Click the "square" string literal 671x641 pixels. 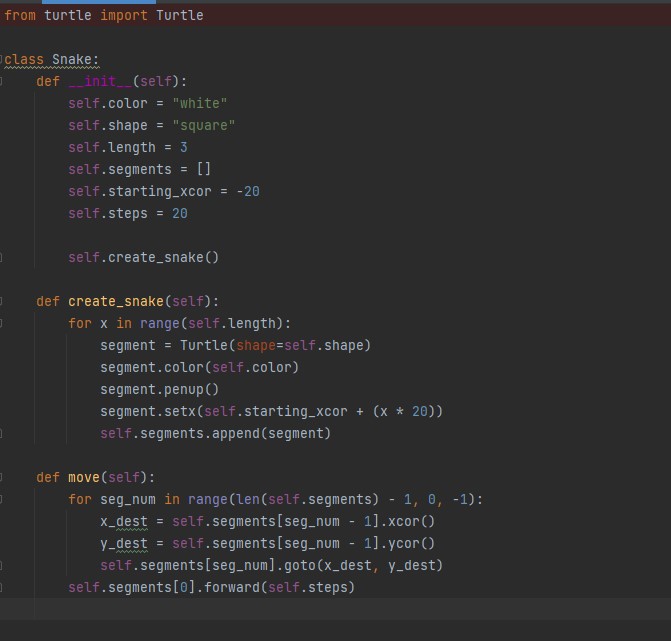(x=203, y=125)
